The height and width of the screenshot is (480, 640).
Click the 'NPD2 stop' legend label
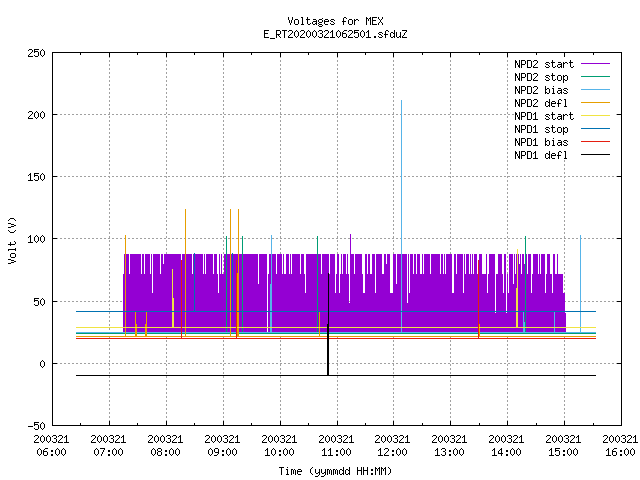point(541,77)
